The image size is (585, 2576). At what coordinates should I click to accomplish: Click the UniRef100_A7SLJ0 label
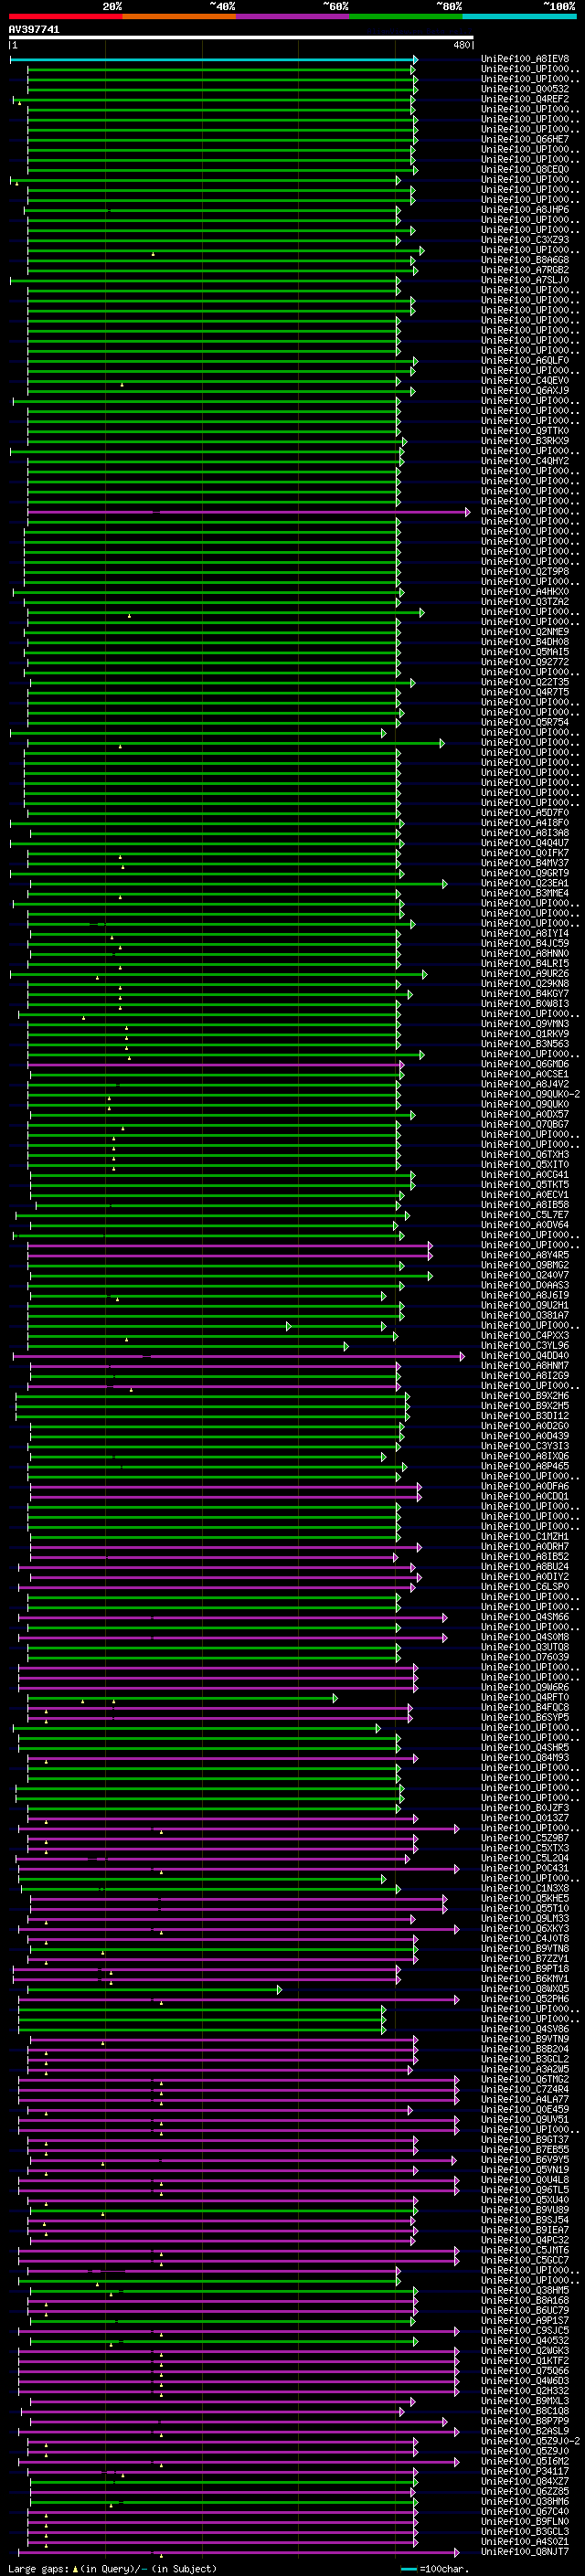tap(525, 280)
